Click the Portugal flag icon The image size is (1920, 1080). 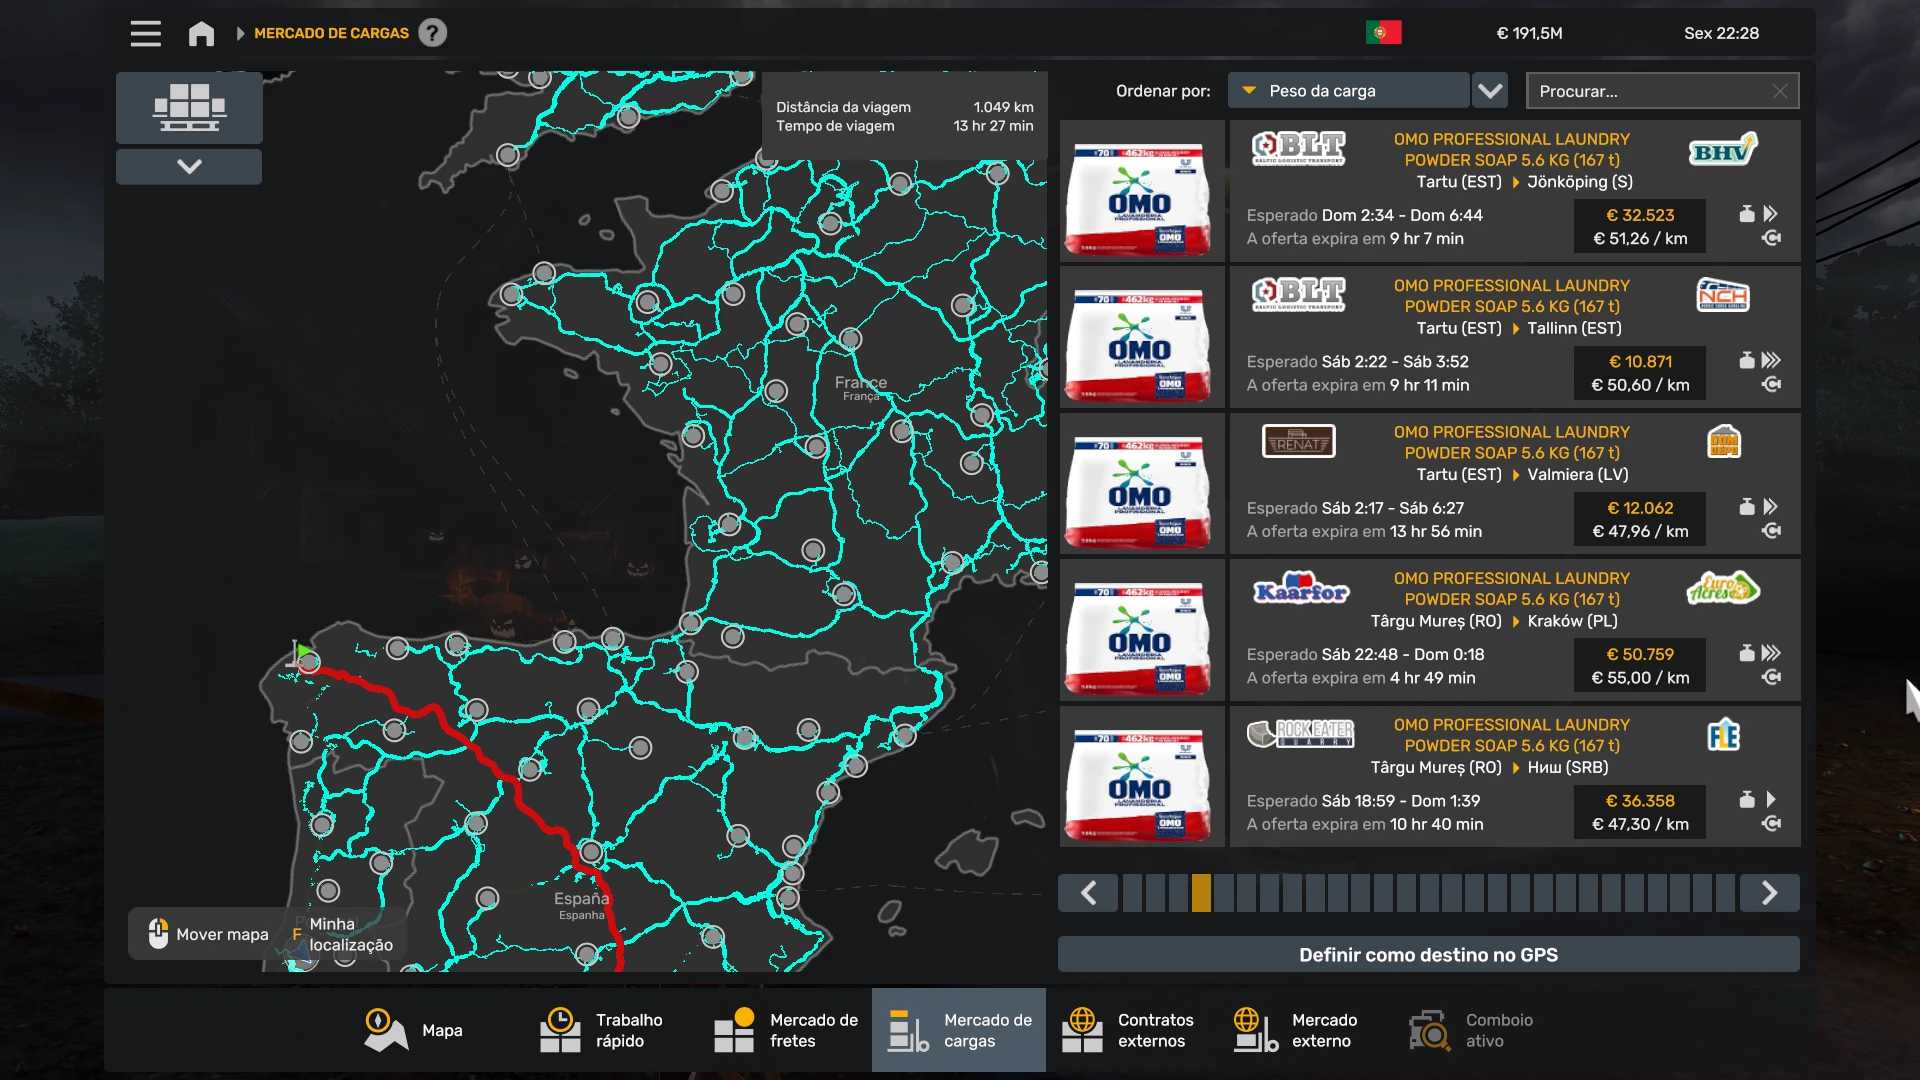tap(1383, 33)
